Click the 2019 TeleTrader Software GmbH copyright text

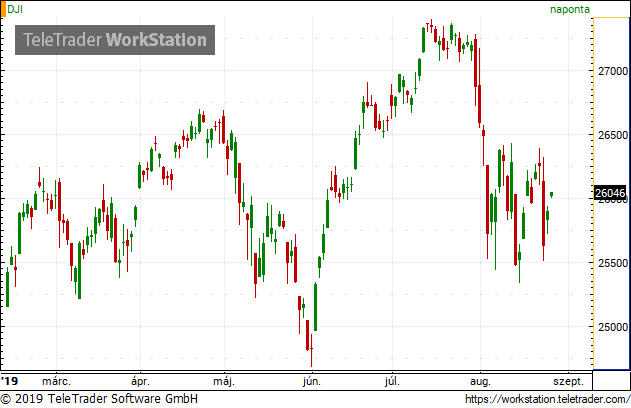tap(99, 399)
